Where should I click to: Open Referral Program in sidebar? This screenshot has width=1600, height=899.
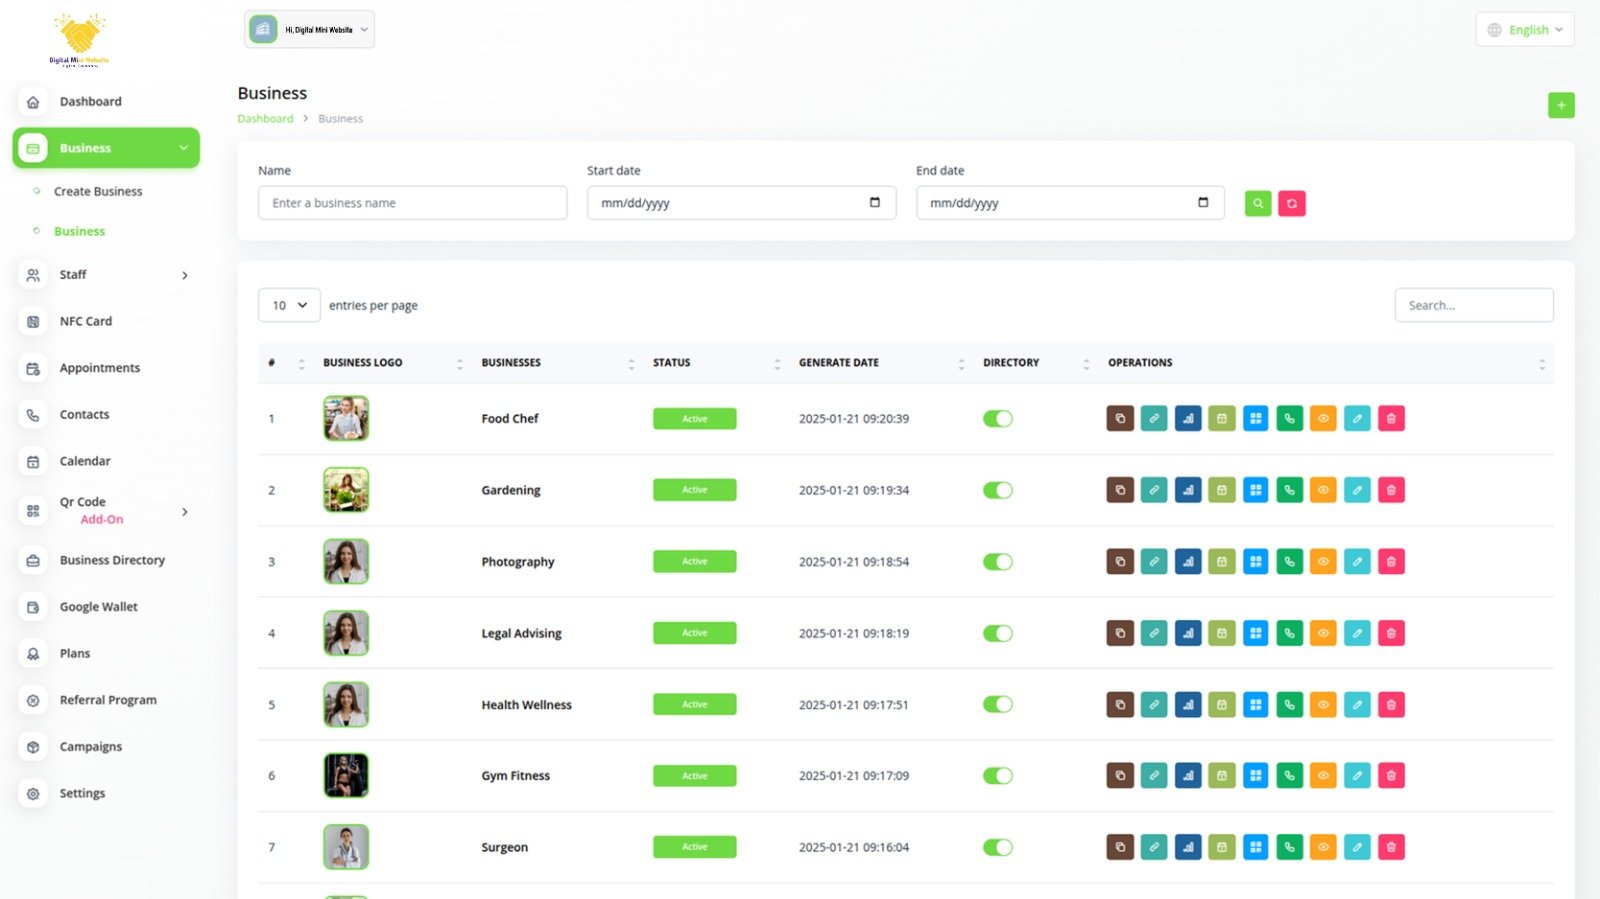click(108, 700)
